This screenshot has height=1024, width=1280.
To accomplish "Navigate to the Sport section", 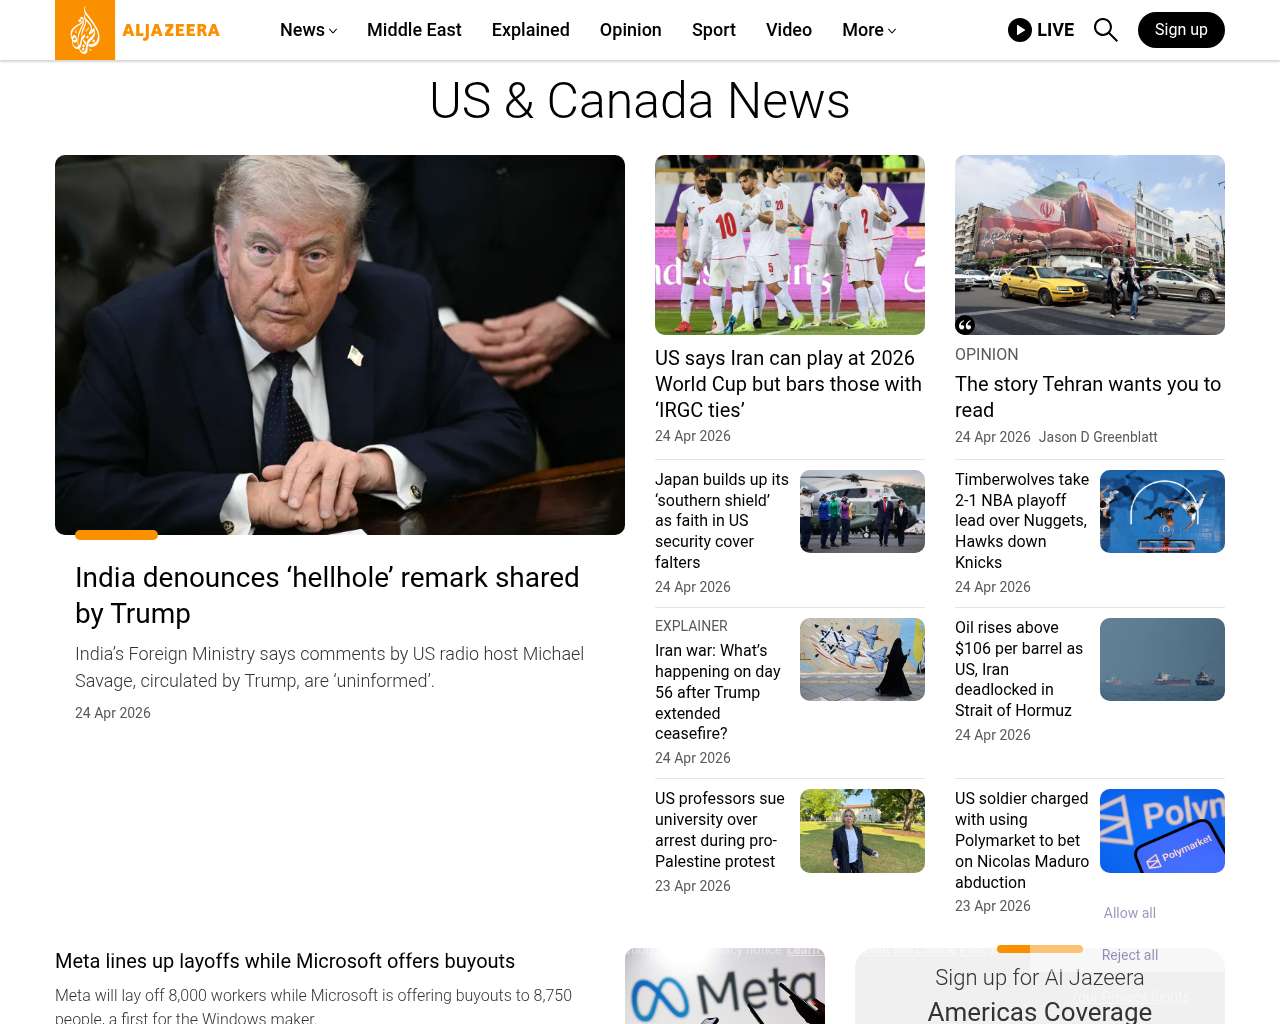I will point(714,30).
